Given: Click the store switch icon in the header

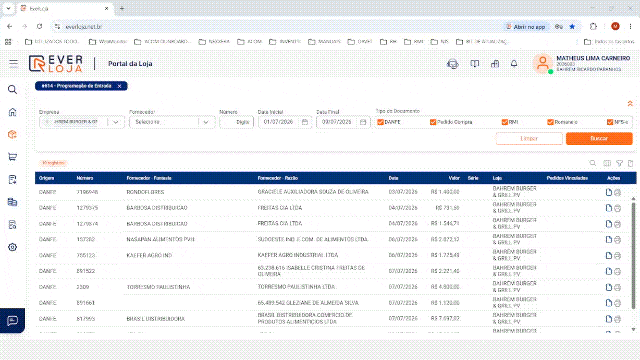Looking at the screenshot, I should pos(495,64).
